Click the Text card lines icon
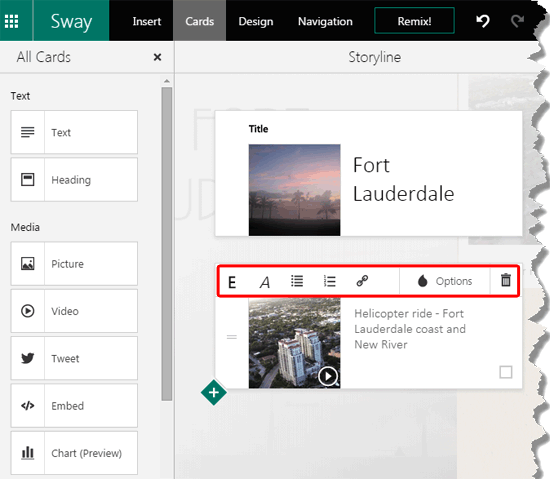550x479 pixels. click(28, 132)
